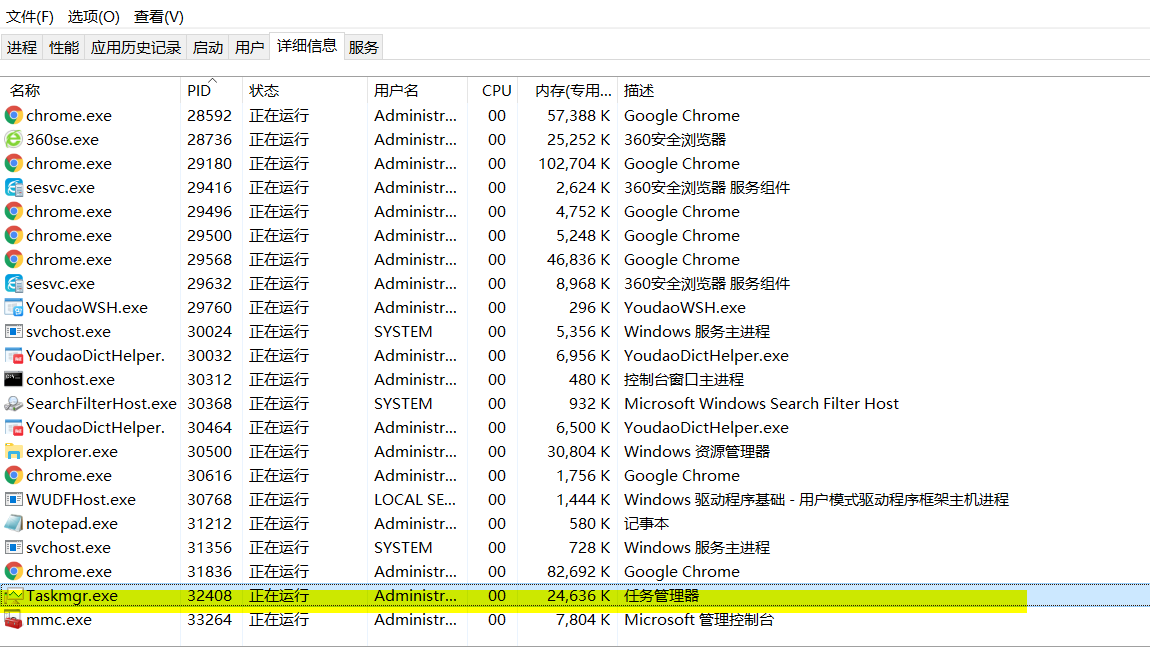Click svchost.exe icon for PID 31356
This screenshot has height=652, width=1150.
(13, 548)
